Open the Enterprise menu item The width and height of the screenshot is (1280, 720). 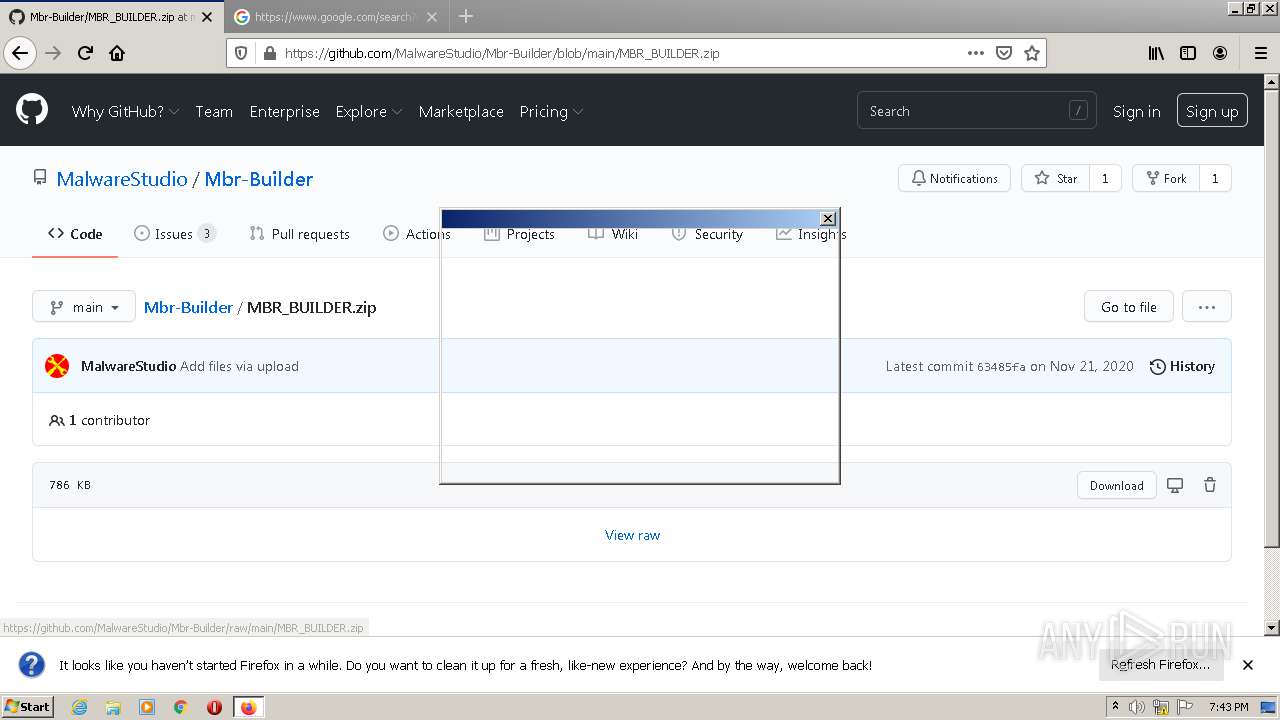(x=284, y=111)
